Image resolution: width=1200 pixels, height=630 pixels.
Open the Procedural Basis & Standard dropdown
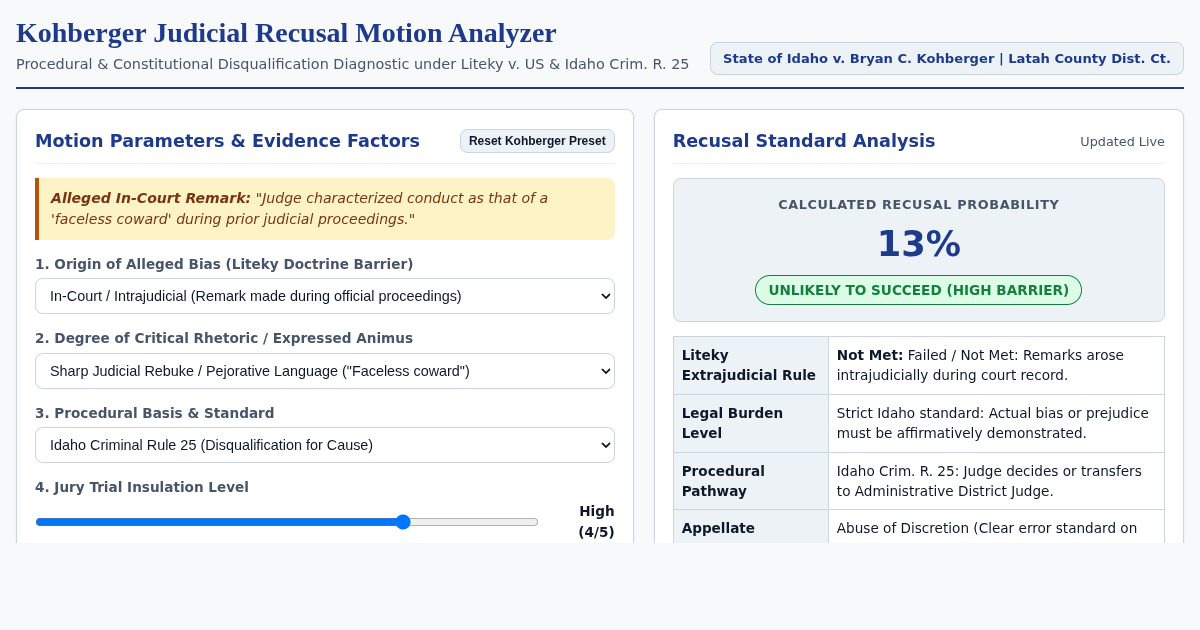click(x=325, y=445)
